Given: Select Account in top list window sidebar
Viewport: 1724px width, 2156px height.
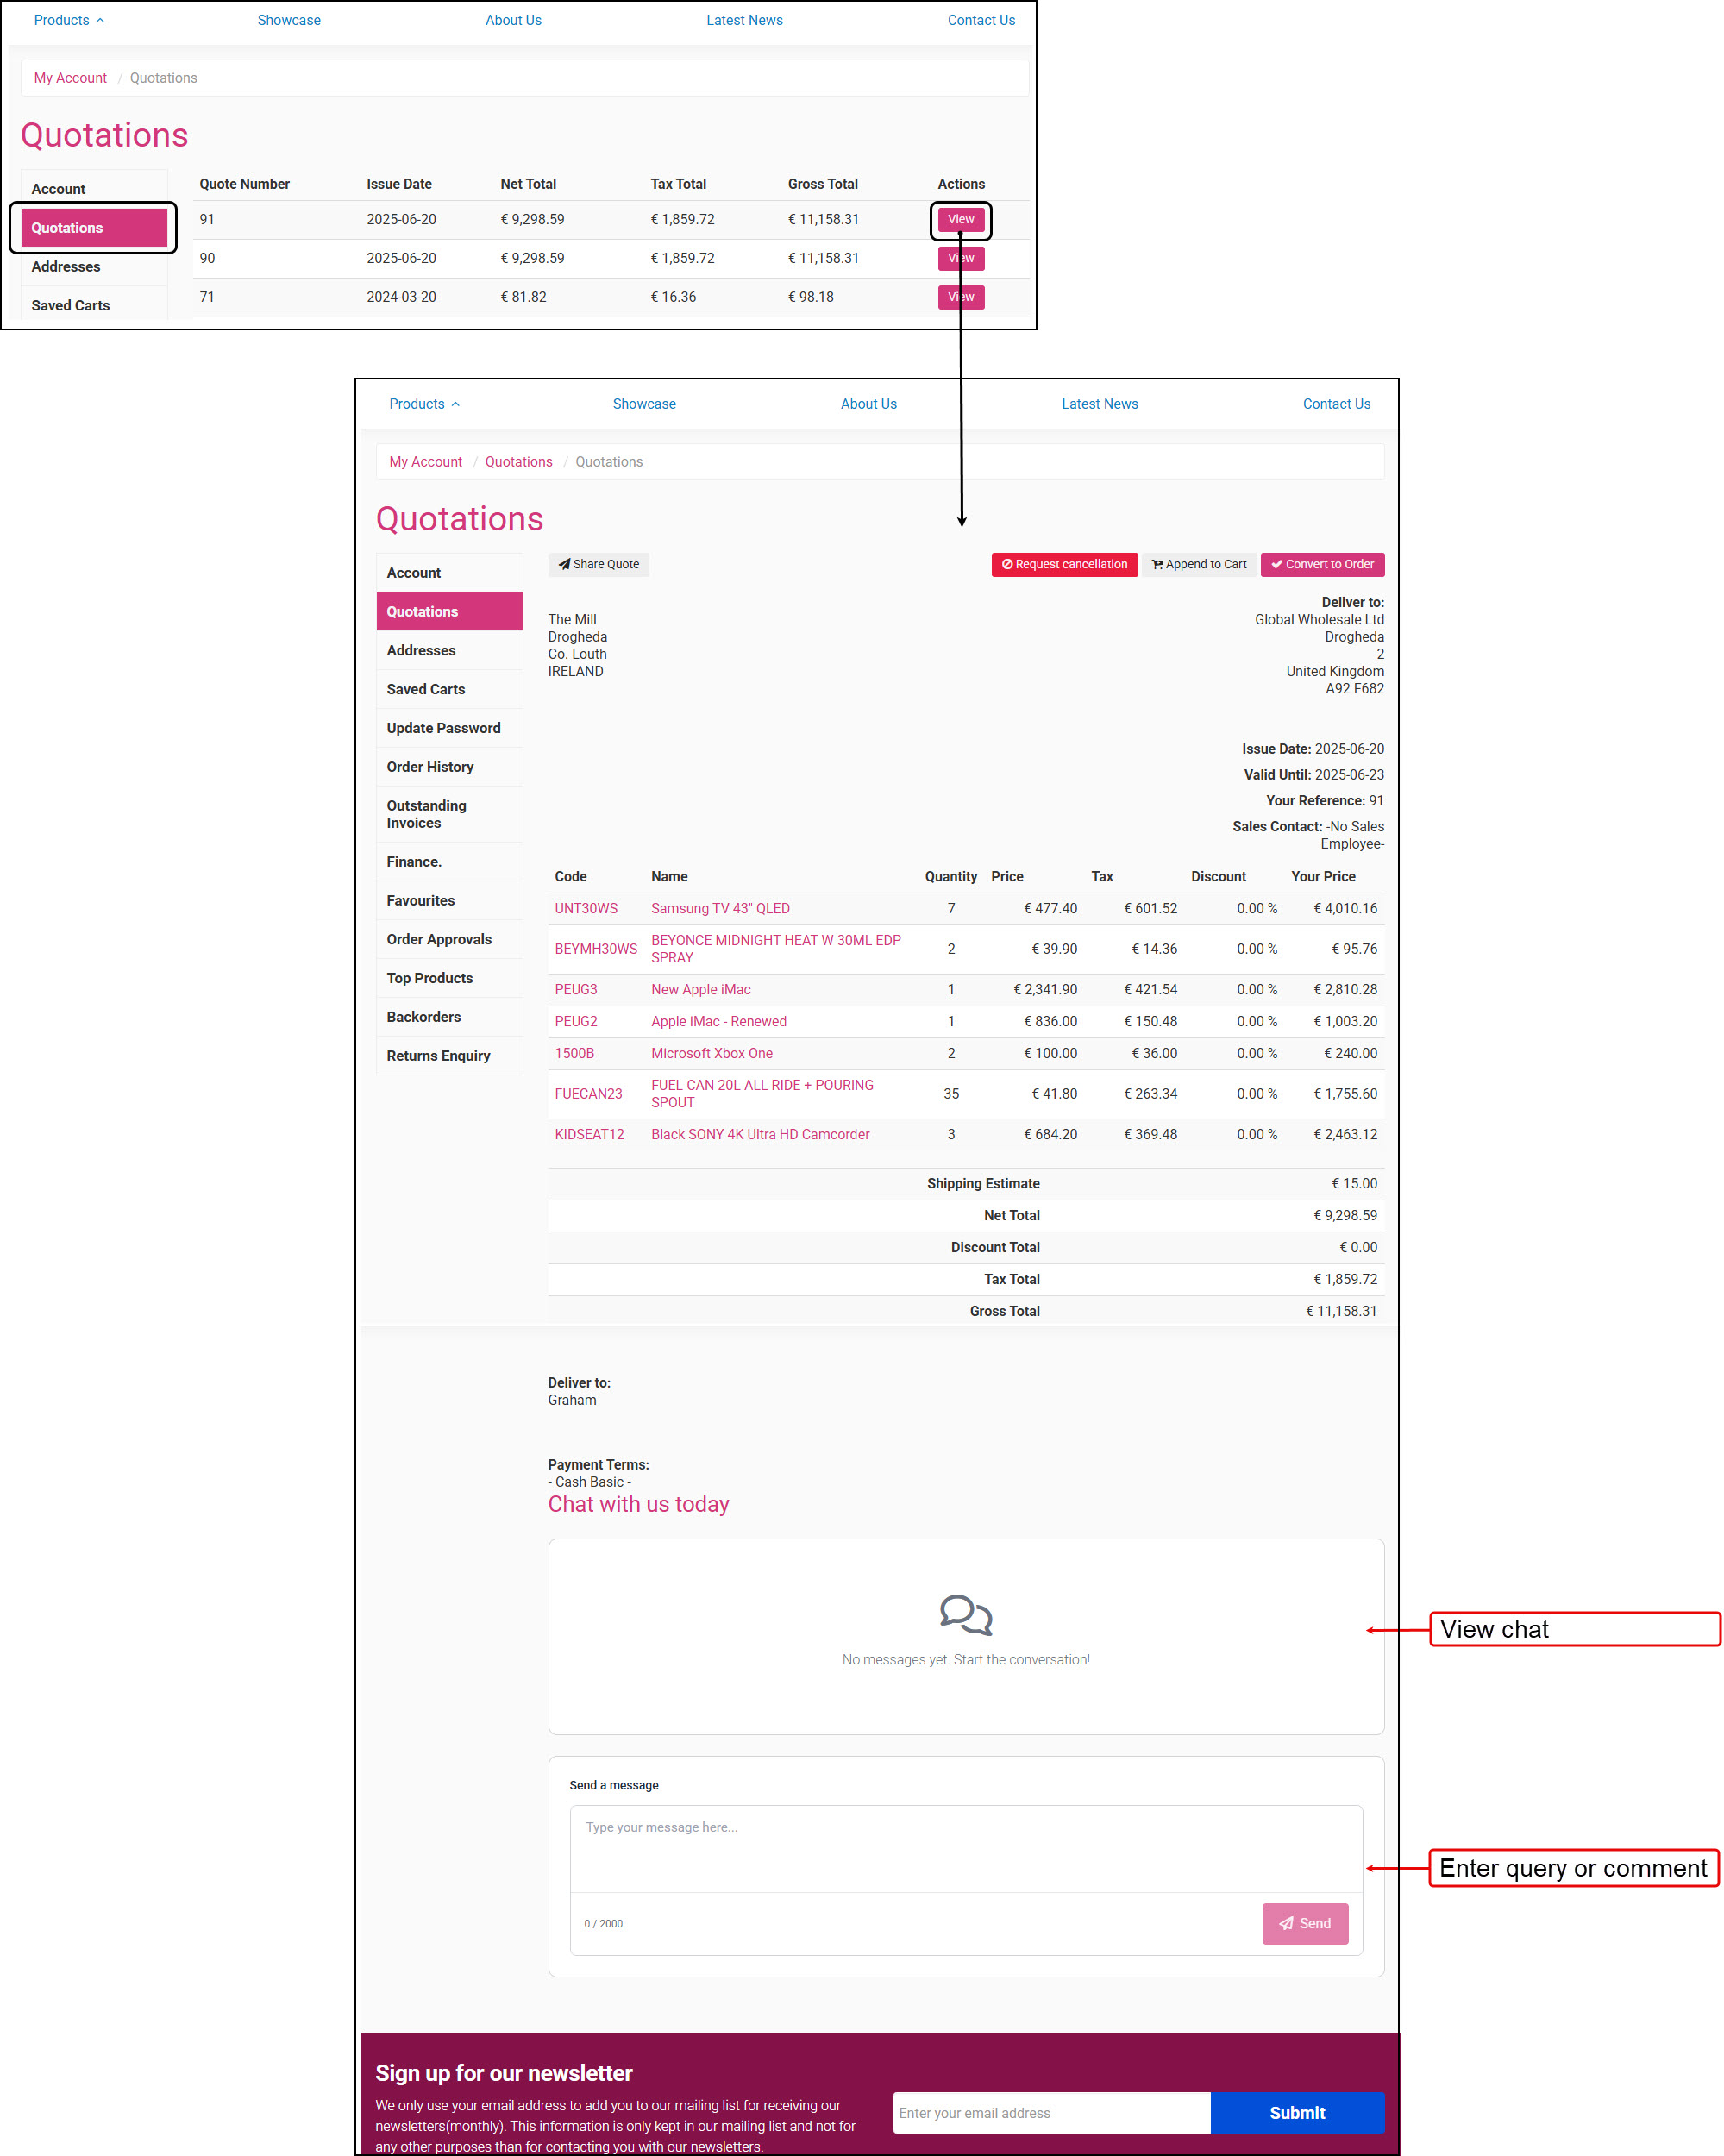Looking at the screenshot, I should coord(94,189).
